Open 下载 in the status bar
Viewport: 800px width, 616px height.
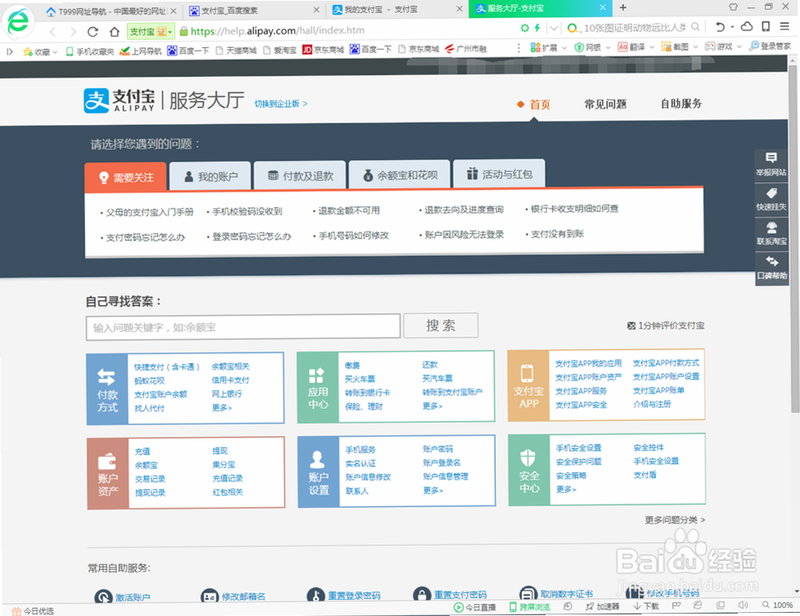[646, 606]
